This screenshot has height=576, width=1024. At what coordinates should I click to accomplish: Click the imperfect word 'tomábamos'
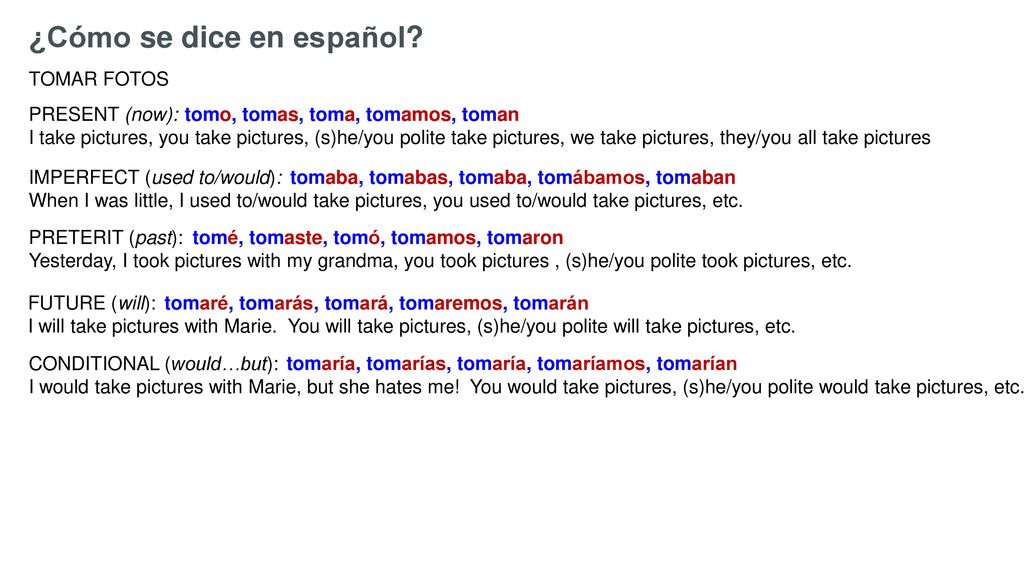591,177
